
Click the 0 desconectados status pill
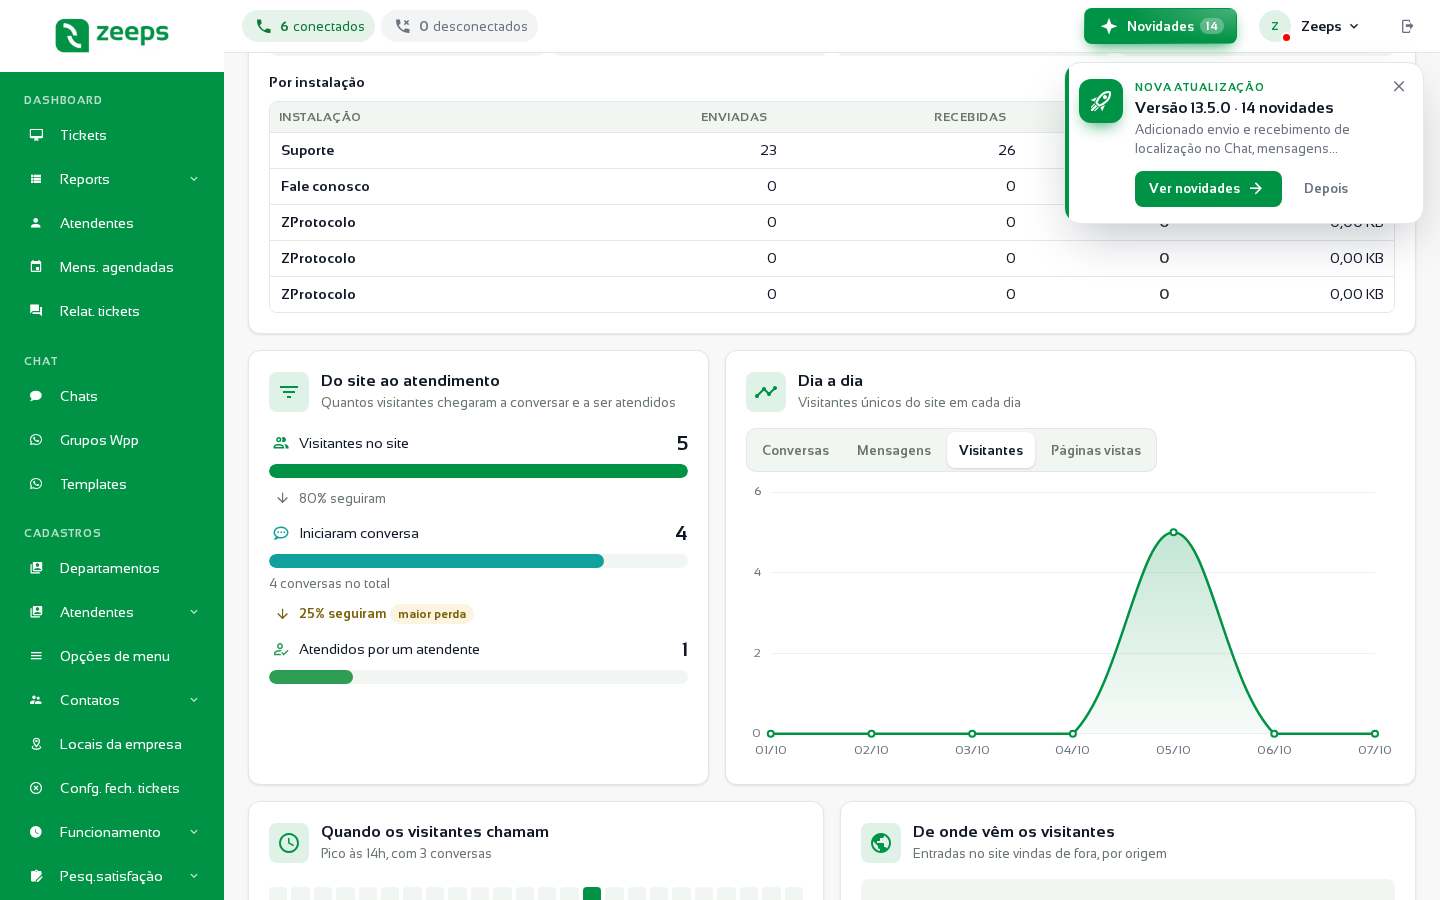(459, 26)
